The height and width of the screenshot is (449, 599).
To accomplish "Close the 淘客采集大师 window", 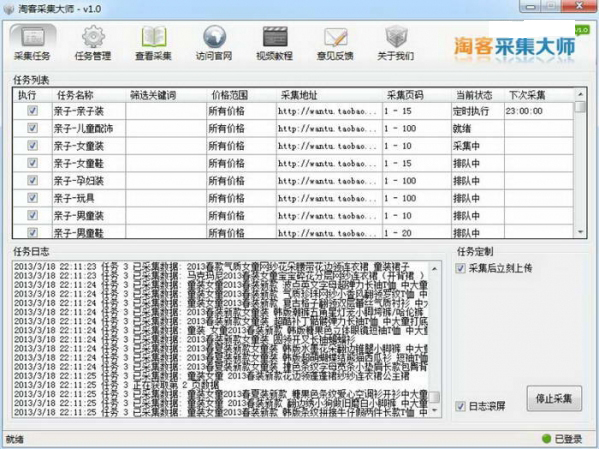I will pos(580,6).
